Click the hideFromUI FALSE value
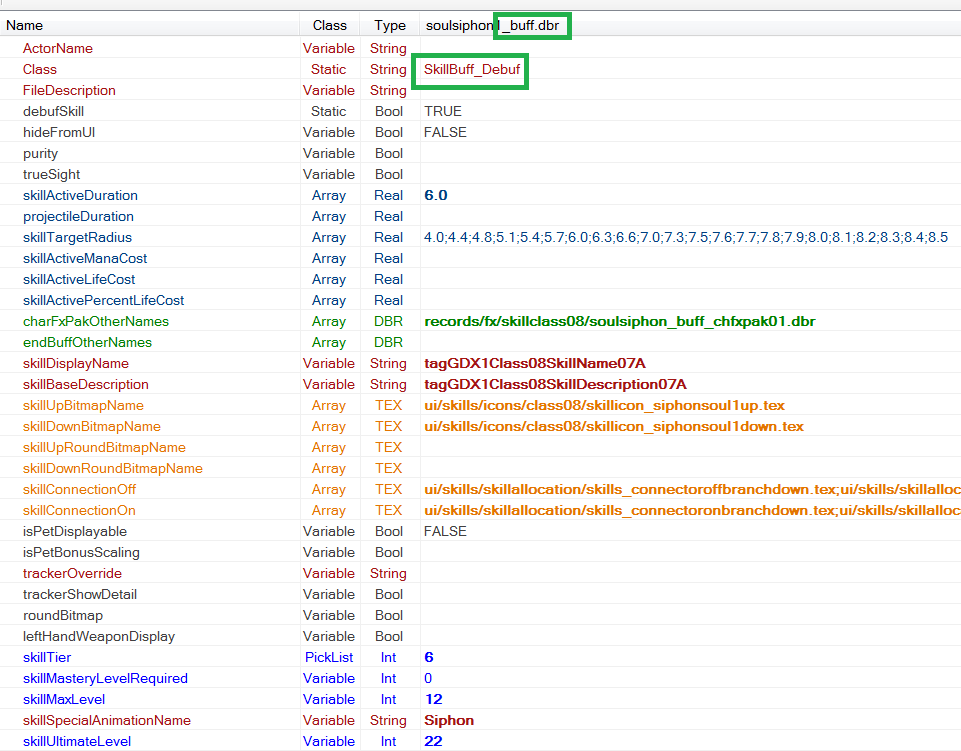 445,132
